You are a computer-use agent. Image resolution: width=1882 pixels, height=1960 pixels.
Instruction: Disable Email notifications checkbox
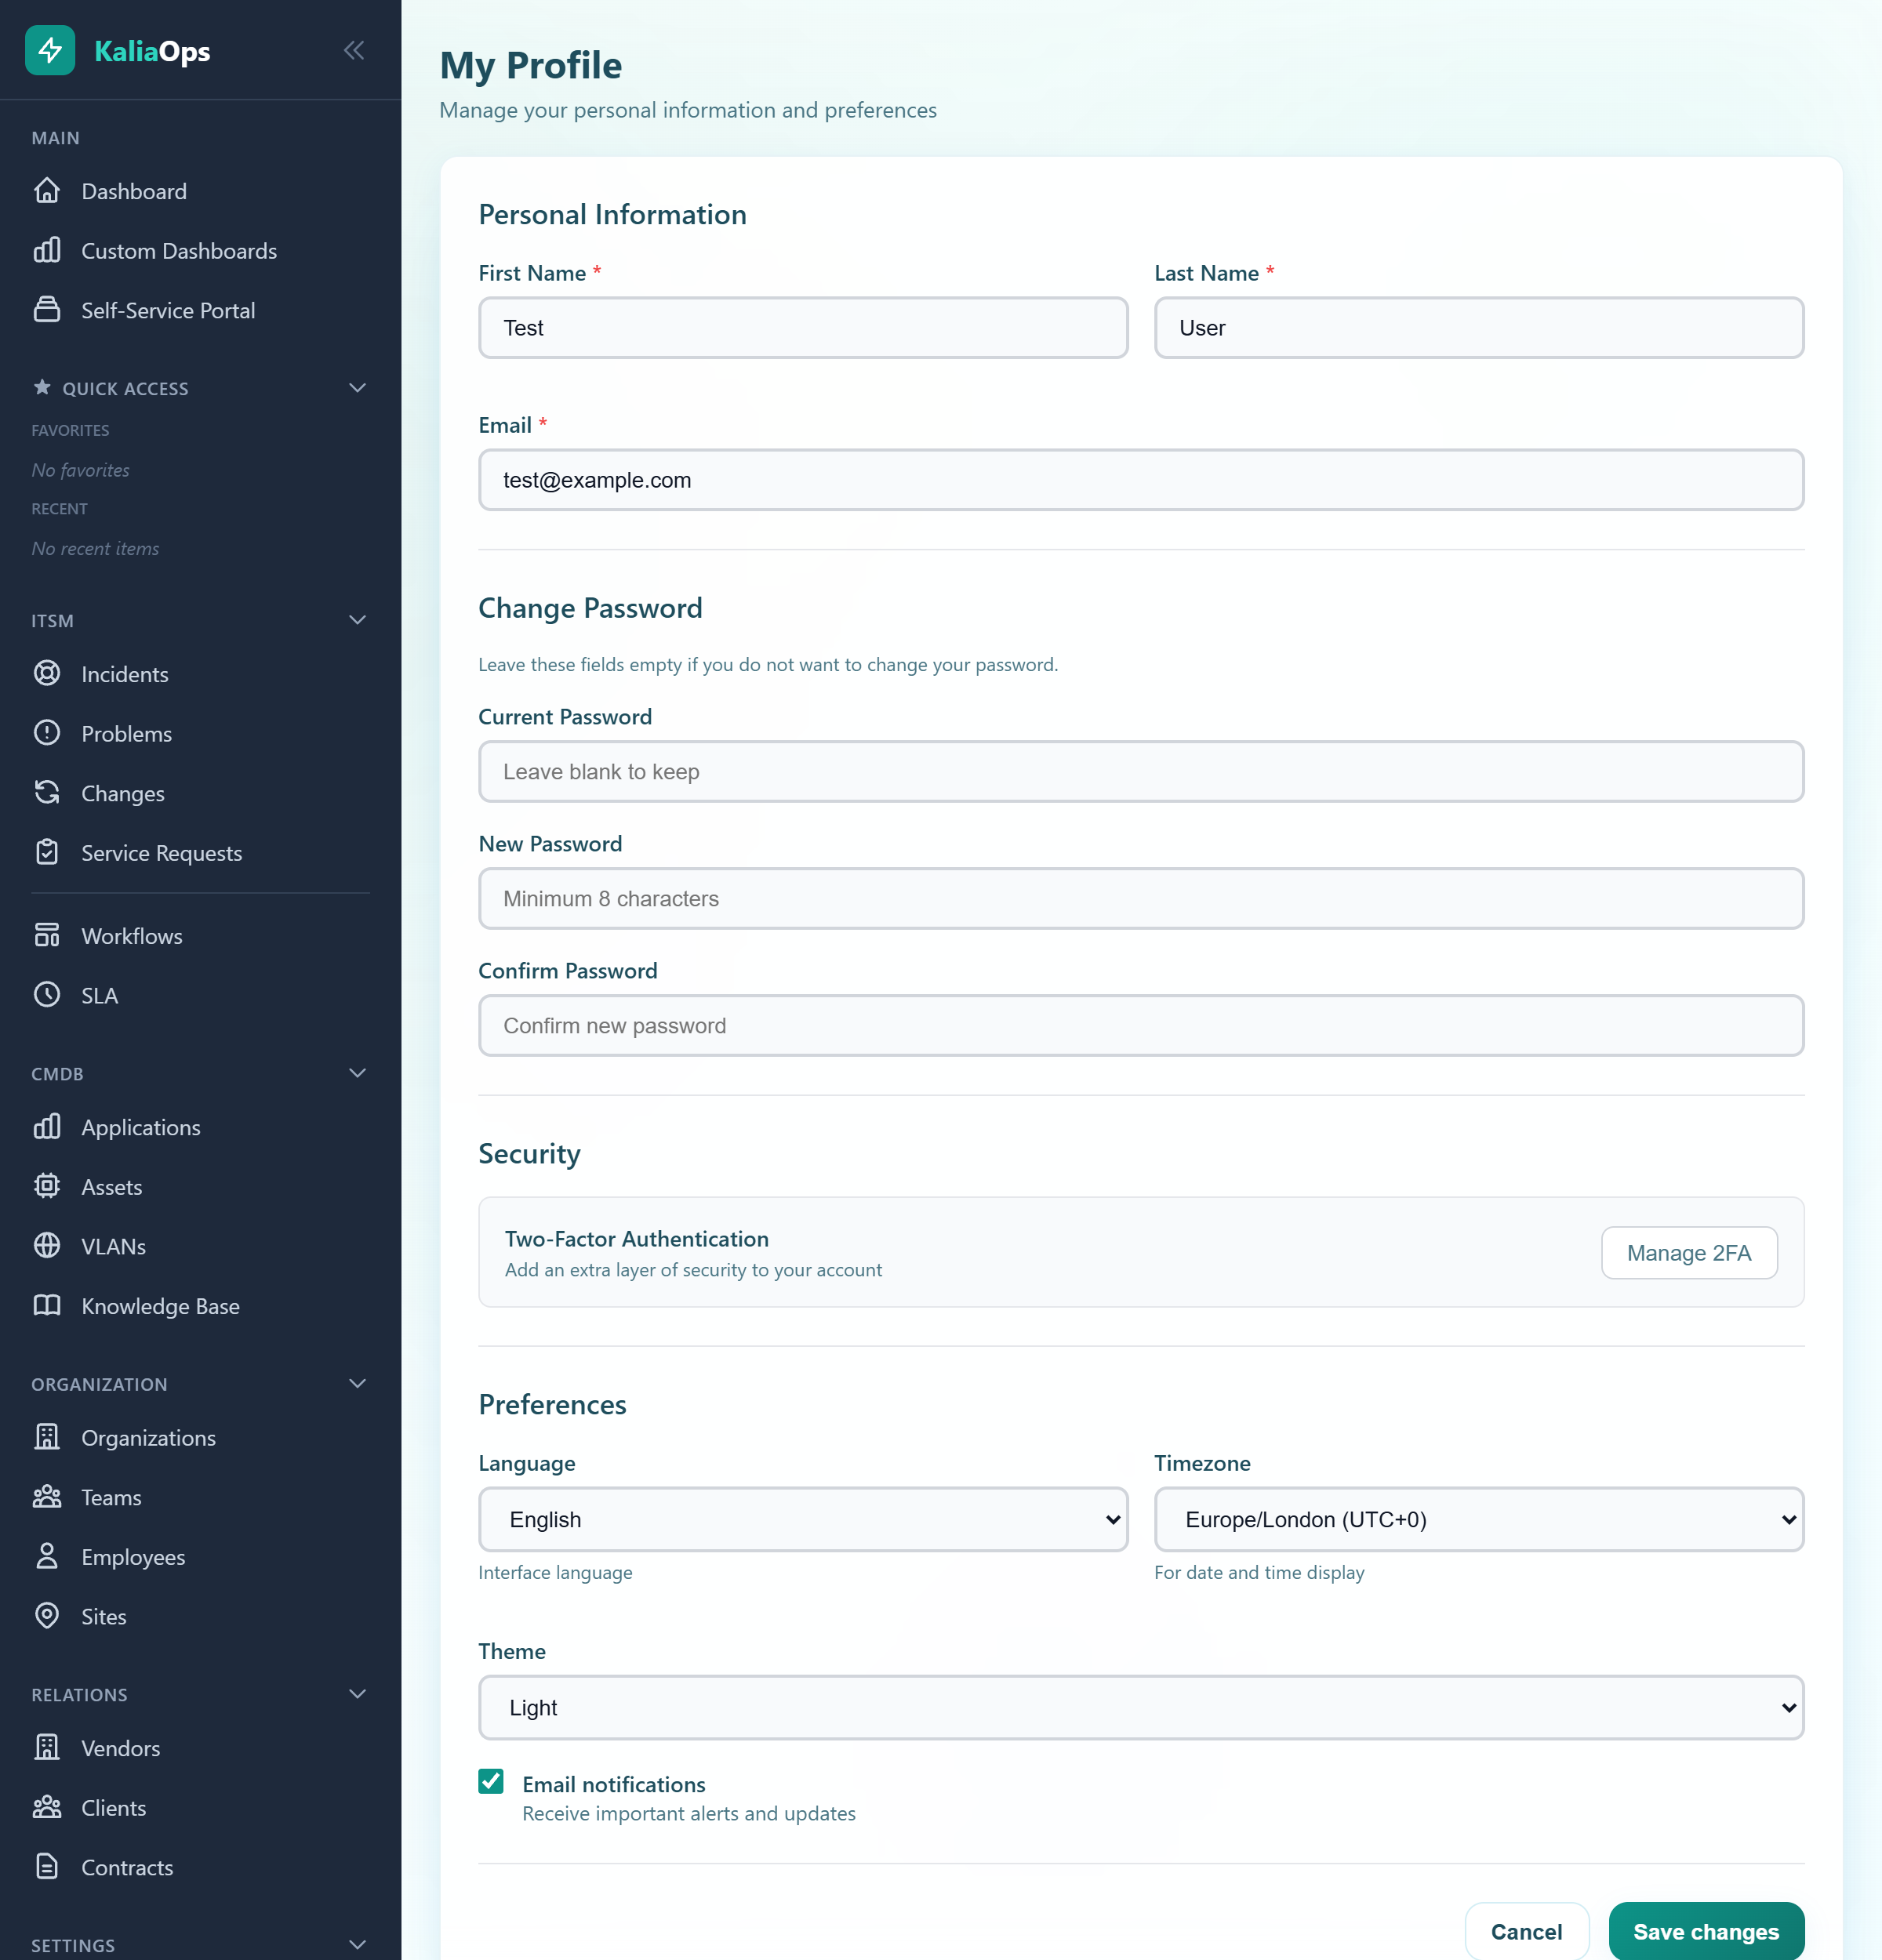pyautogui.click(x=491, y=1784)
